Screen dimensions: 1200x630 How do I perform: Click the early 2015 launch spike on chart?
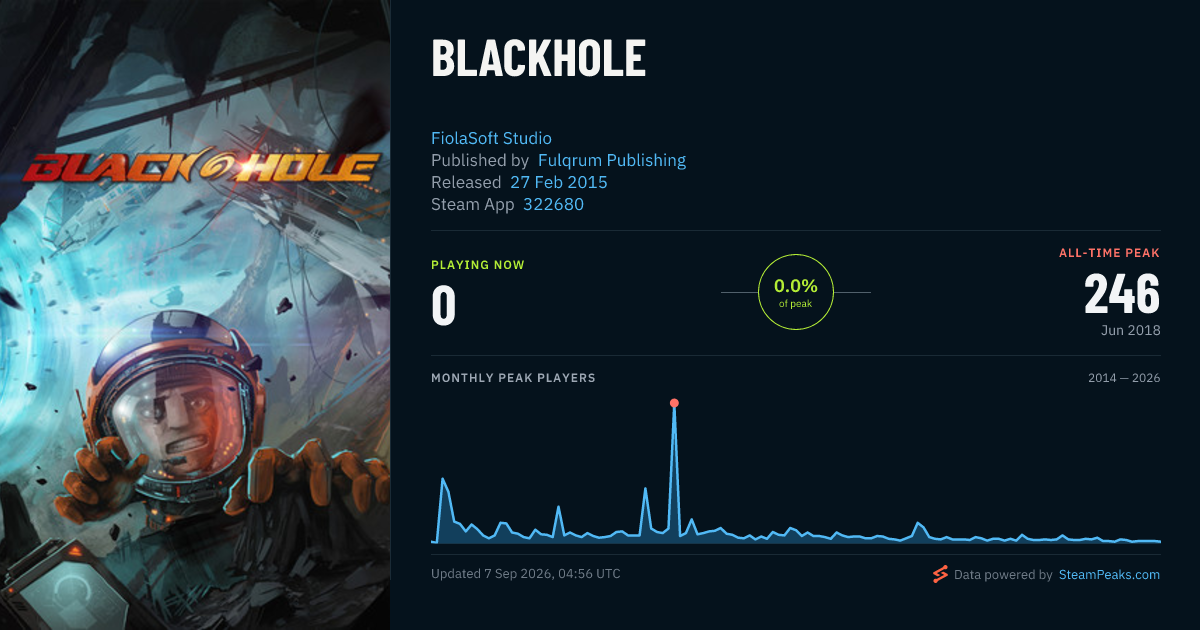(x=442, y=480)
